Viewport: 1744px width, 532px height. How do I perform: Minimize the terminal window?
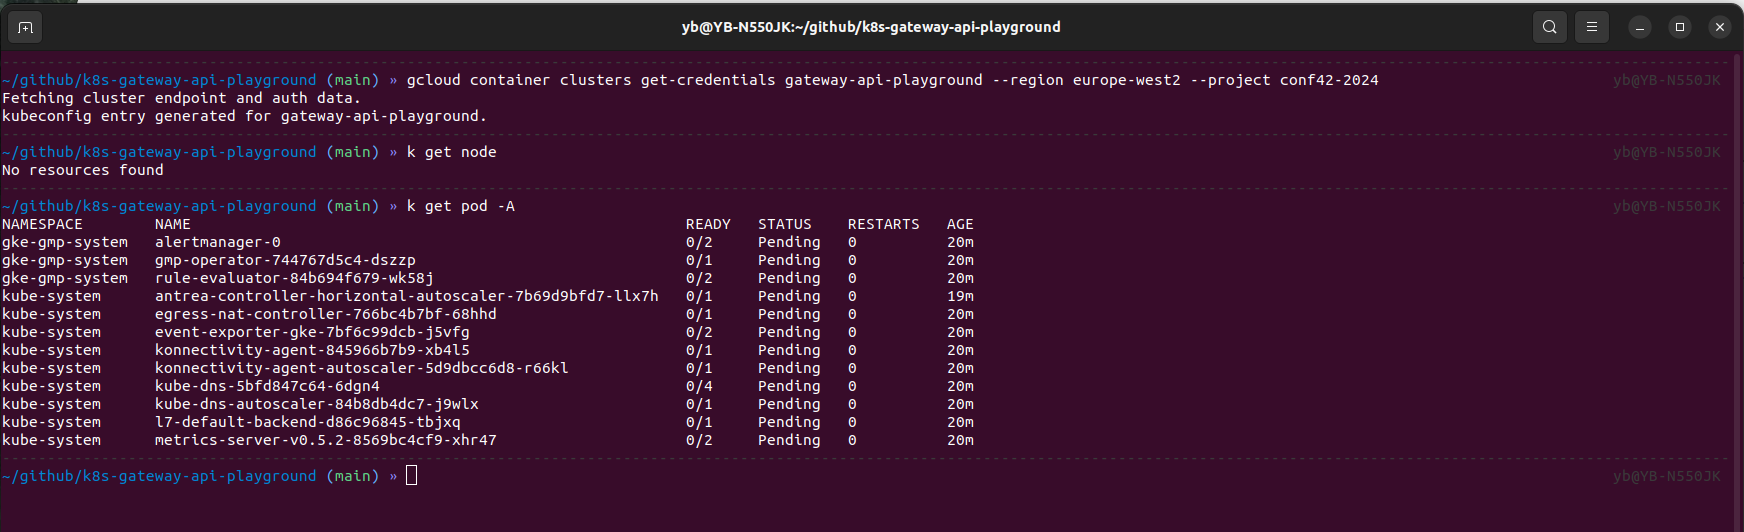[x=1640, y=27]
